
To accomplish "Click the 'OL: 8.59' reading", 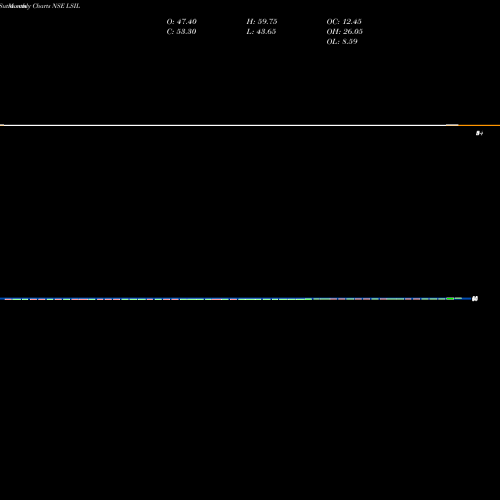I will 342,42.
